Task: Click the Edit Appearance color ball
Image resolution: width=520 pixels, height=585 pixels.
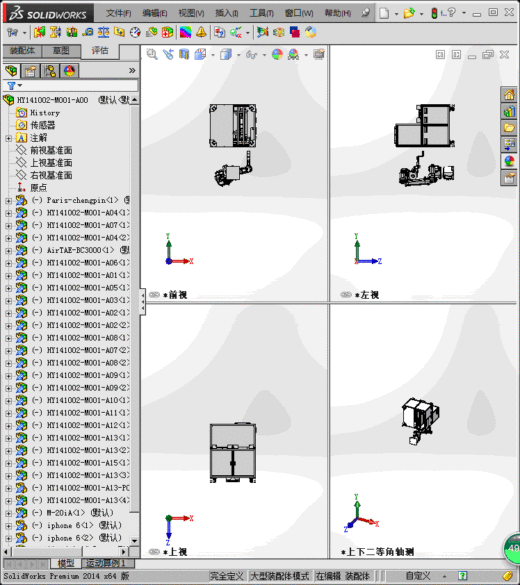Action: 277,54
